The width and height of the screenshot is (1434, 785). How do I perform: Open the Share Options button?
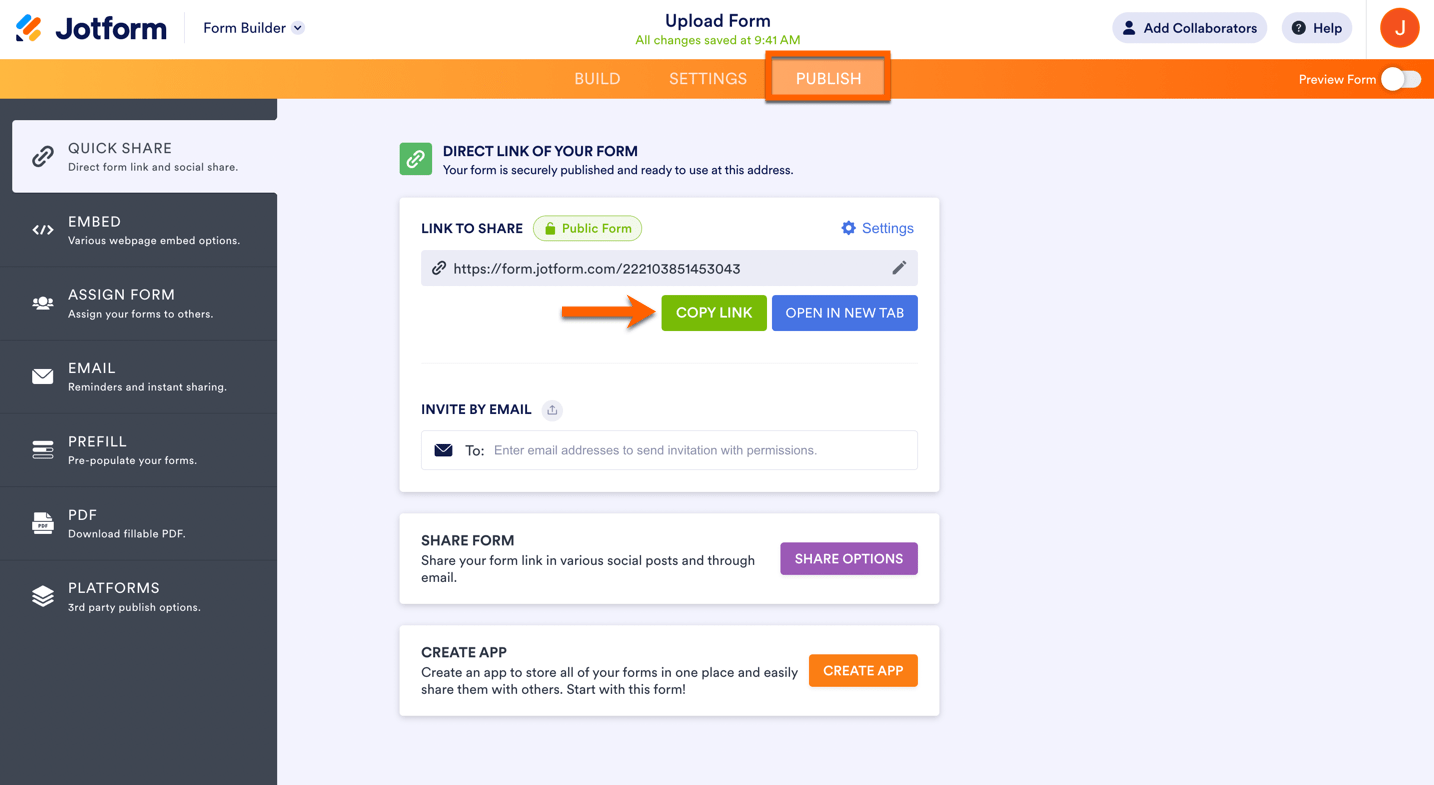(848, 559)
